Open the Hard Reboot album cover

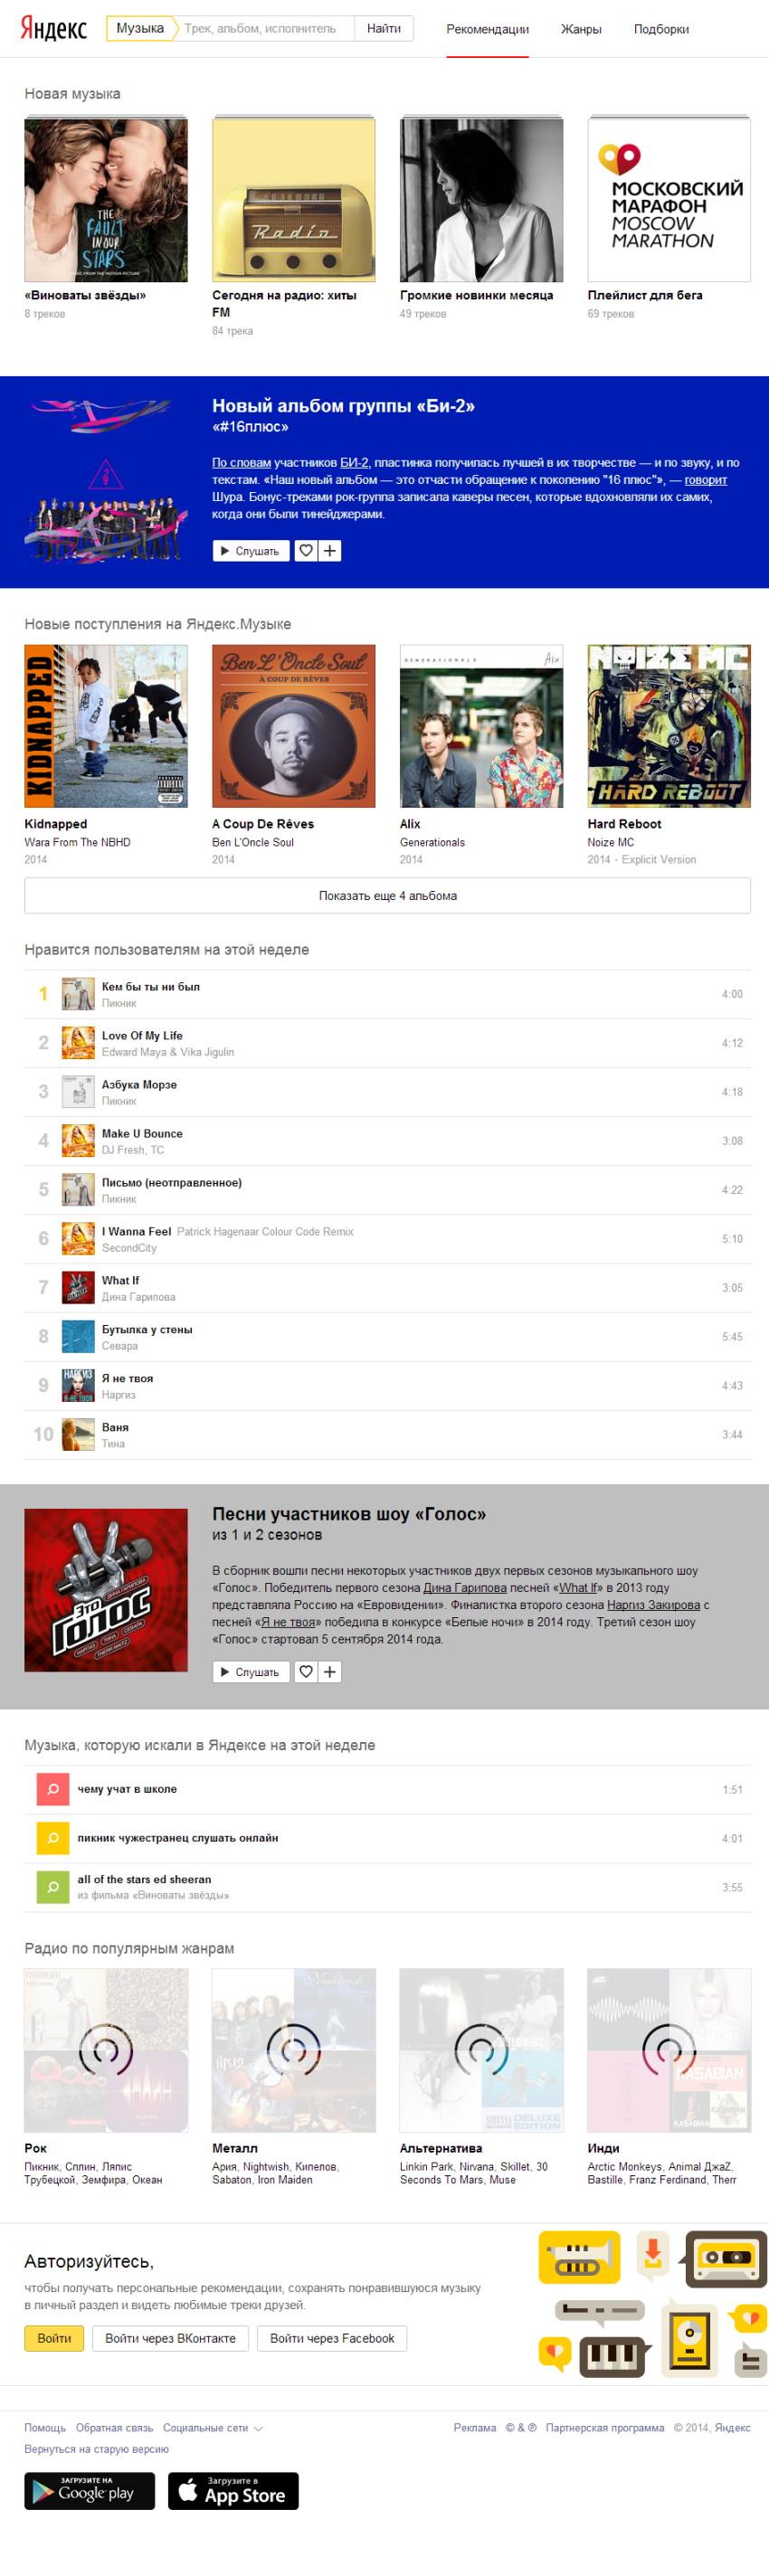coord(669,726)
